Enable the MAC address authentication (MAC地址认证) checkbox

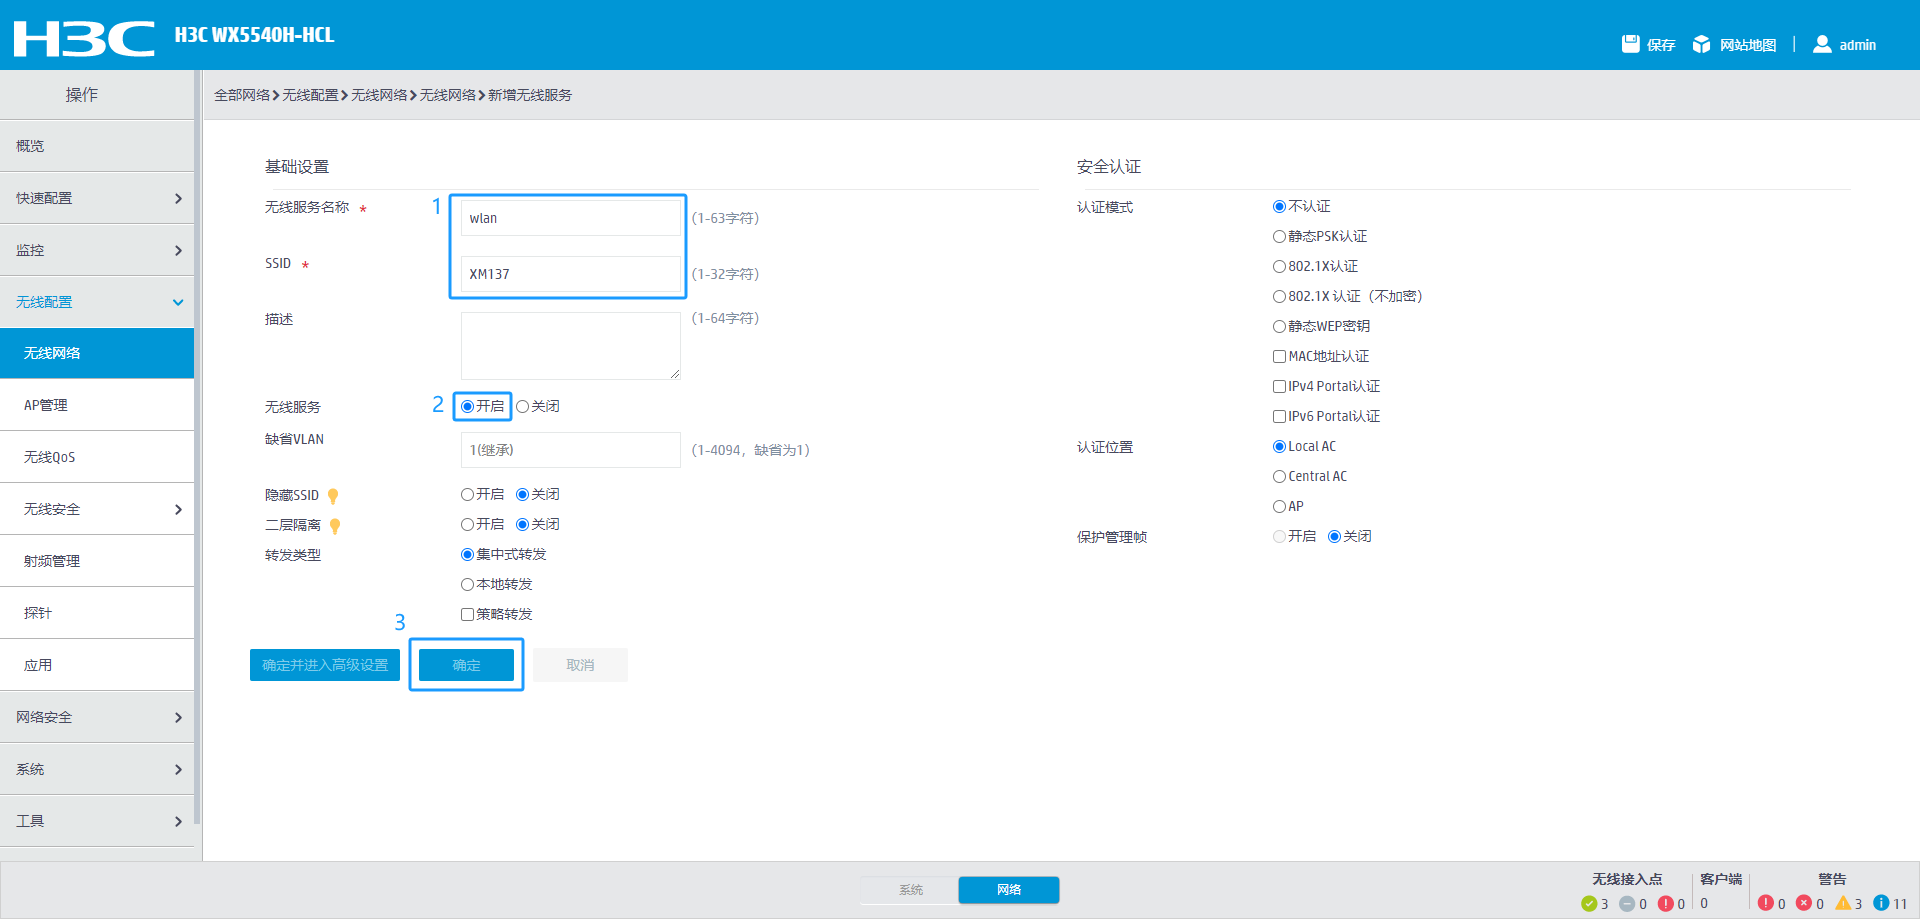pos(1279,357)
